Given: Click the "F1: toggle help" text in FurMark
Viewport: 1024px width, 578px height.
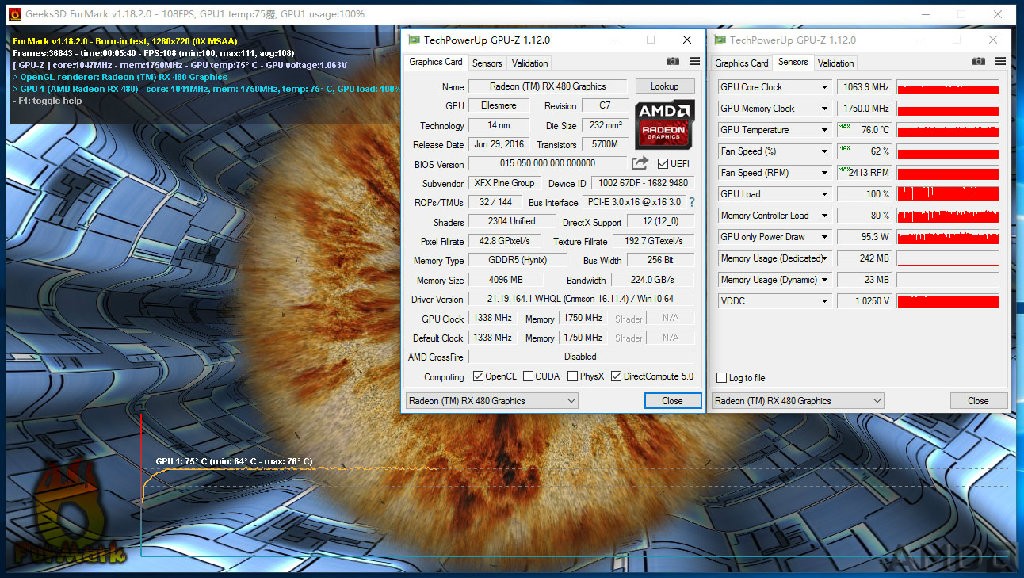Looking at the screenshot, I should pos(48,101).
